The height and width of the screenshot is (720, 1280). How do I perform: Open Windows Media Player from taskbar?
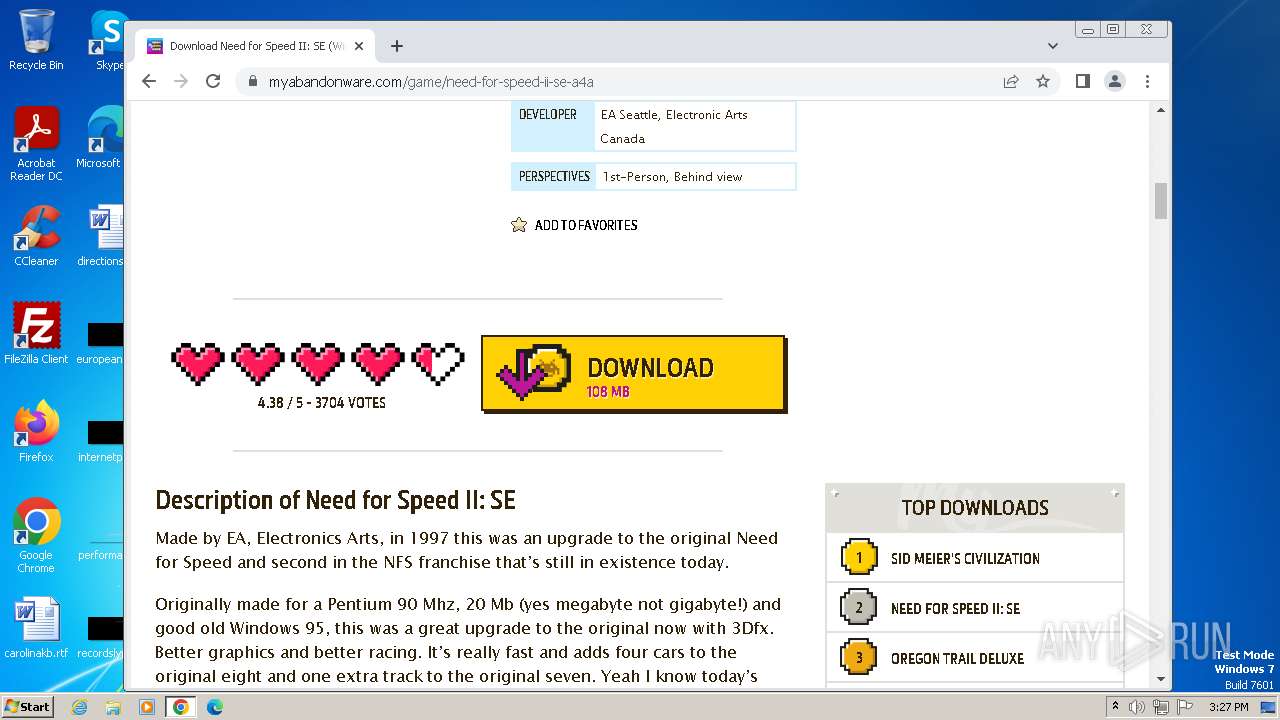(147, 707)
